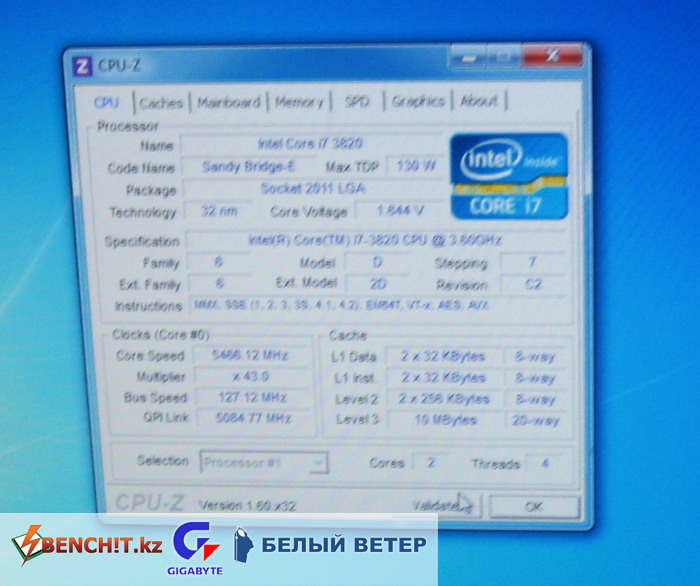Switch to the Mainboard tab

pos(229,103)
